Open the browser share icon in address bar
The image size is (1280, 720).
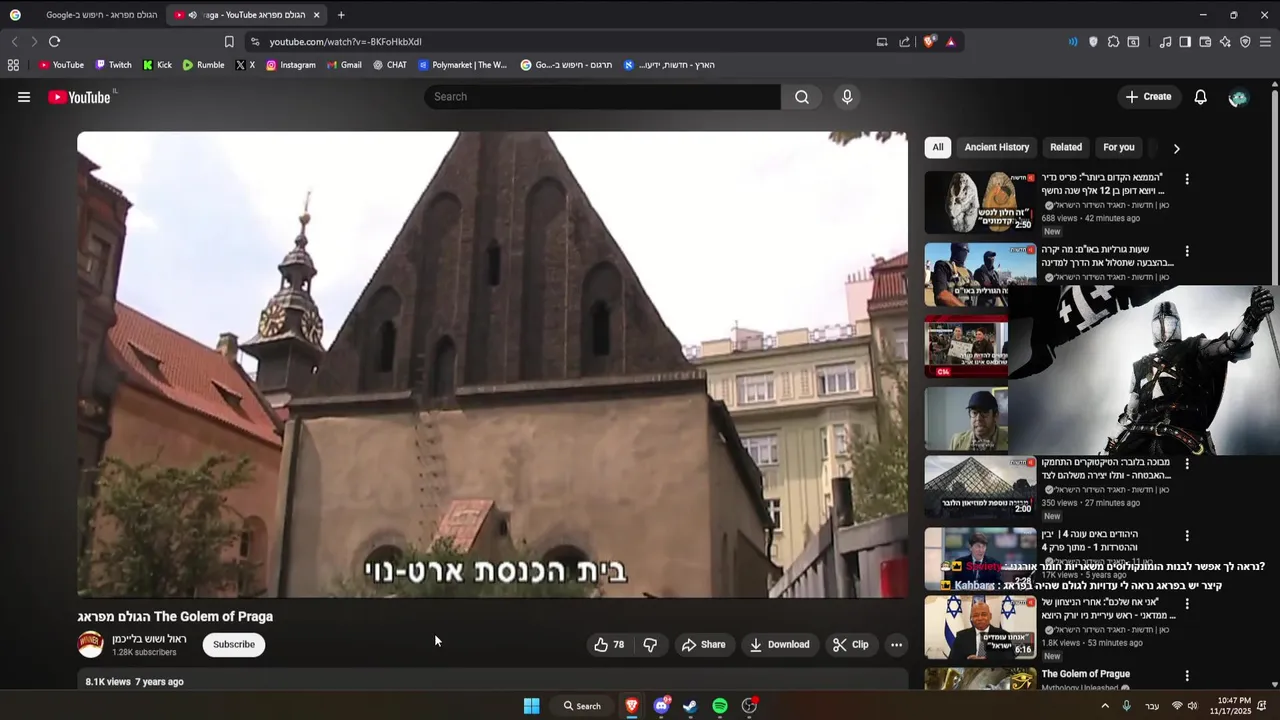point(905,42)
